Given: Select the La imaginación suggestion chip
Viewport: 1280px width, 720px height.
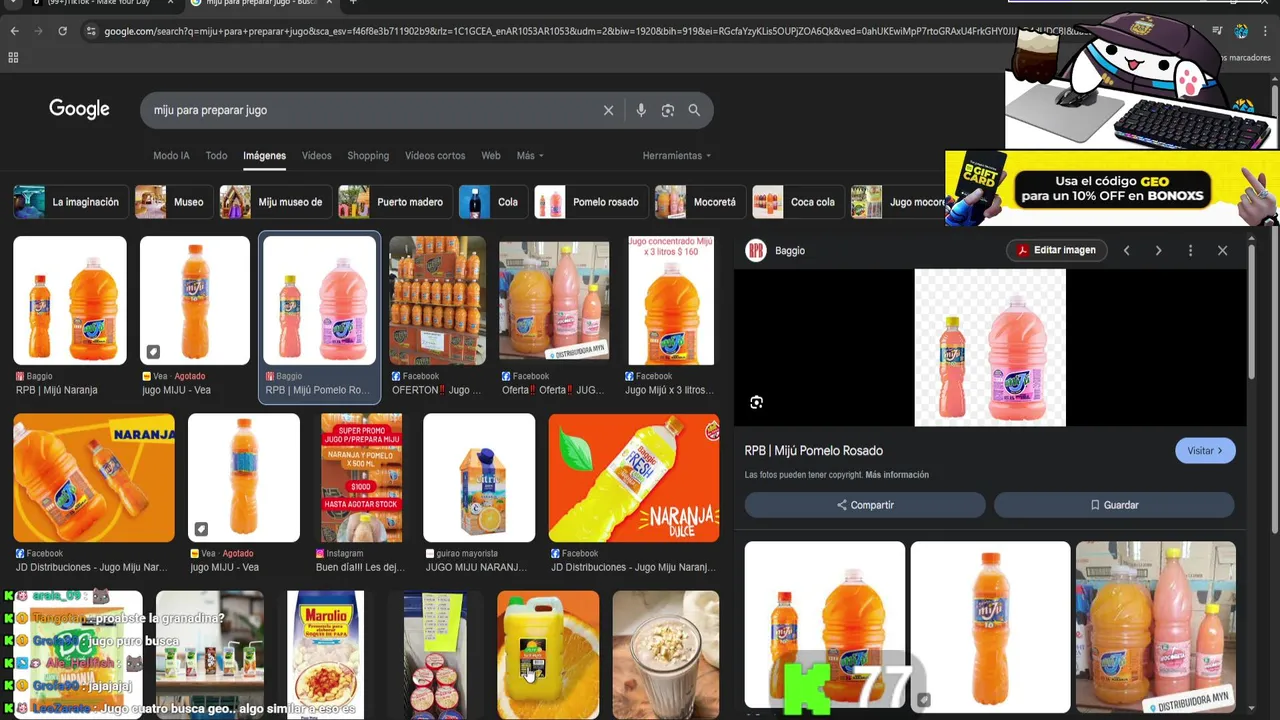Looking at the screenshot, I should click(70, 202).
